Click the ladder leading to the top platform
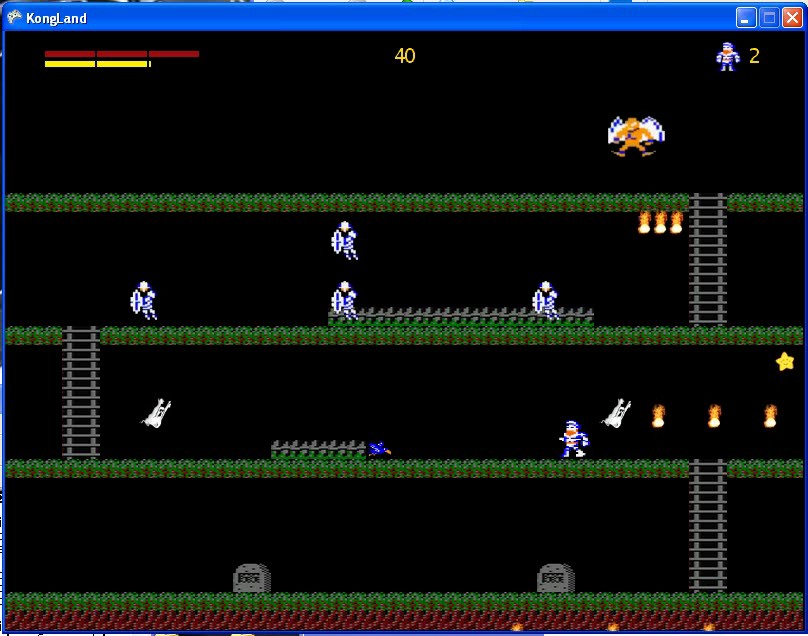 [x=708, y=260]
